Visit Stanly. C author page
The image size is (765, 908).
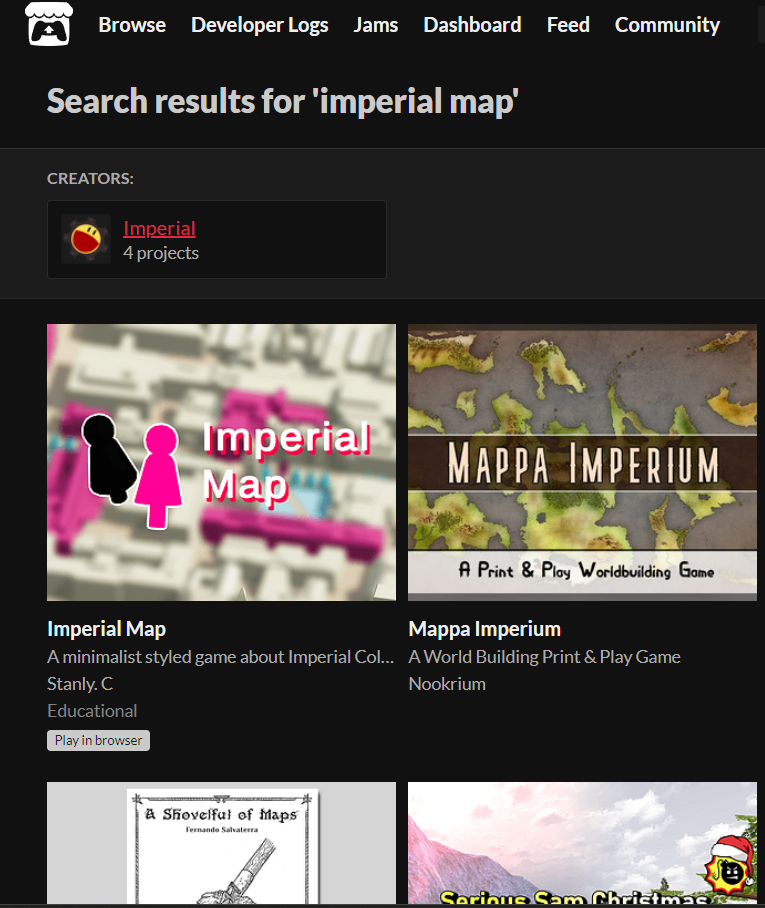[x=80, y=684]
